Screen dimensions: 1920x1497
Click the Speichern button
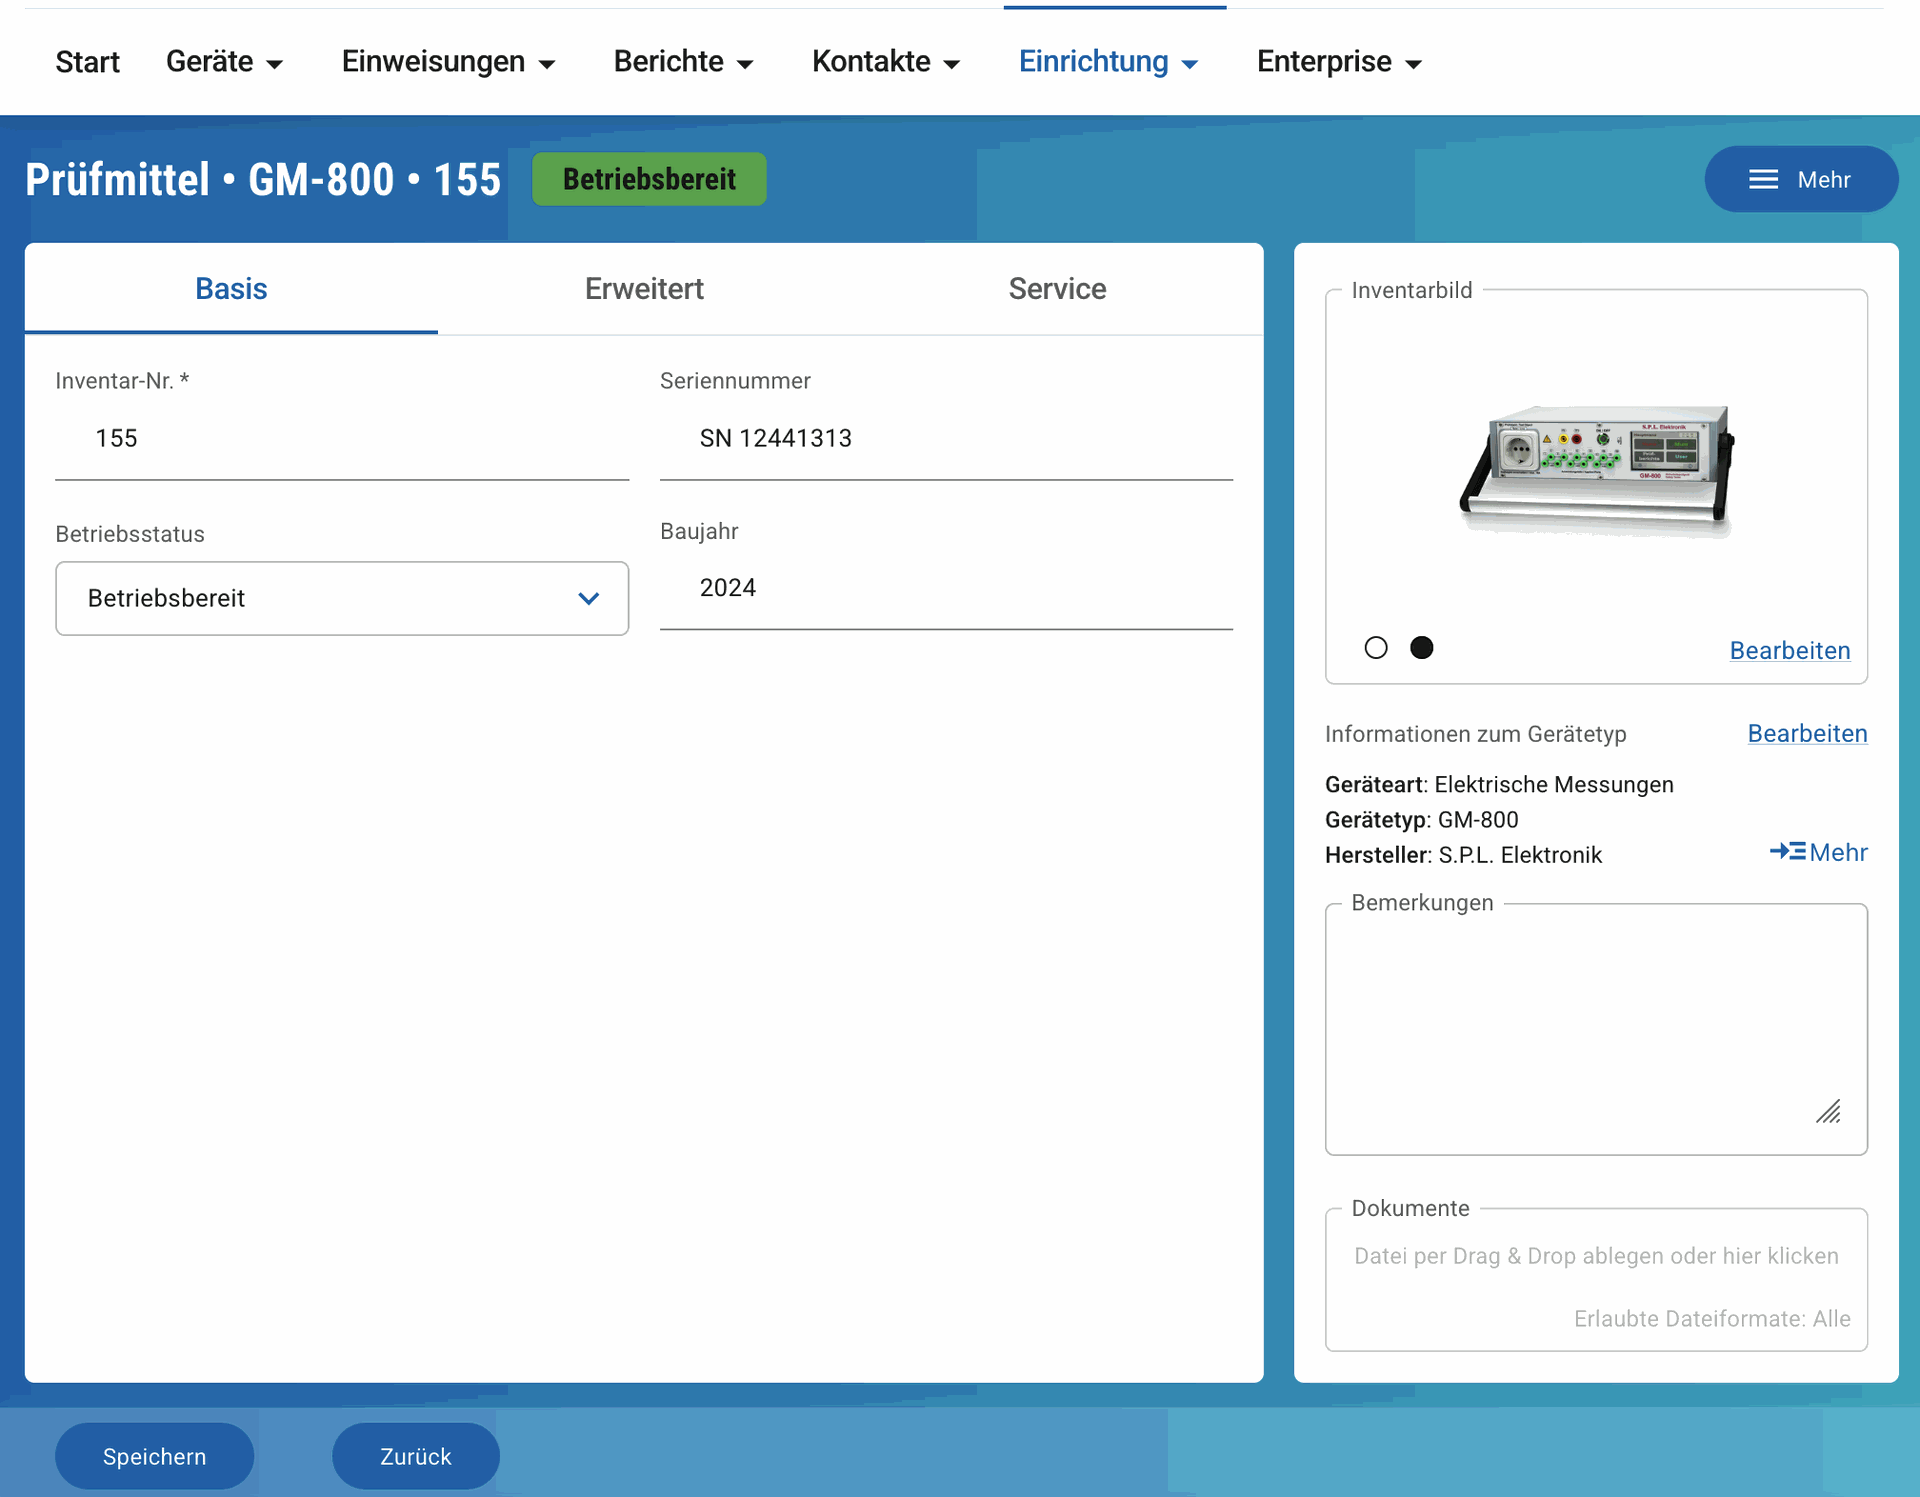(x=154, y=1456)
